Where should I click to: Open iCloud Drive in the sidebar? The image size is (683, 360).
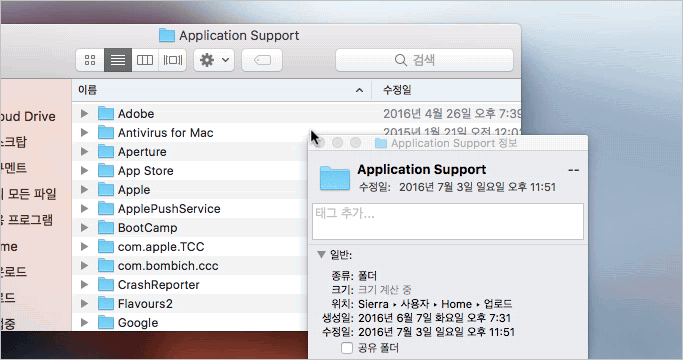coord(27,116)
